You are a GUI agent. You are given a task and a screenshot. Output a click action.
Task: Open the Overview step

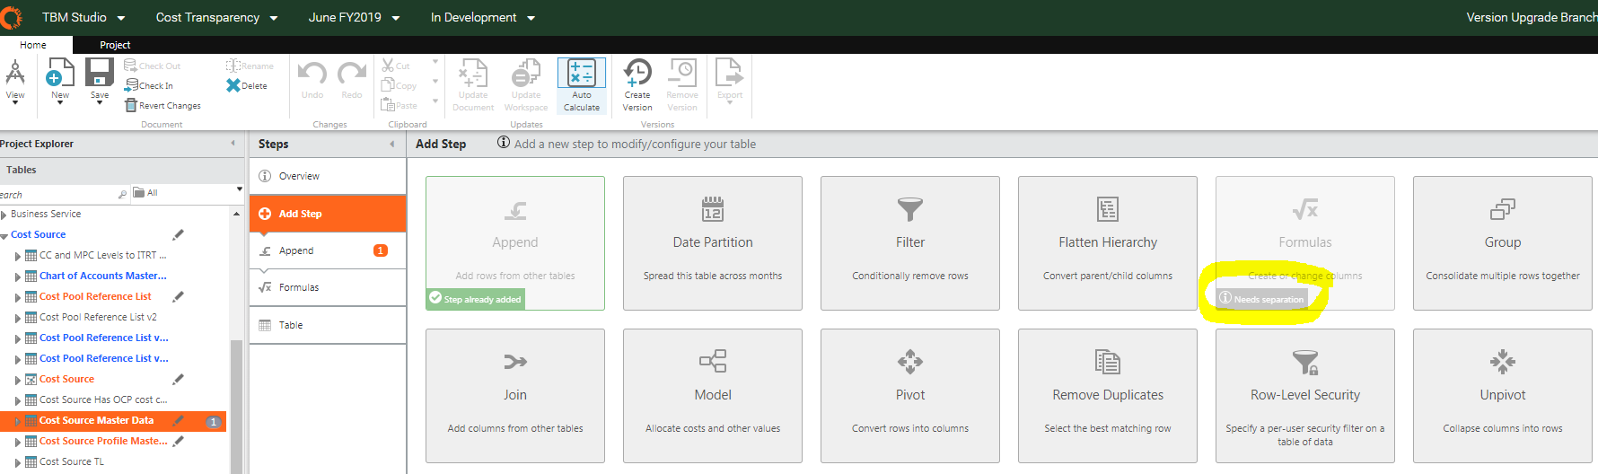299,176
